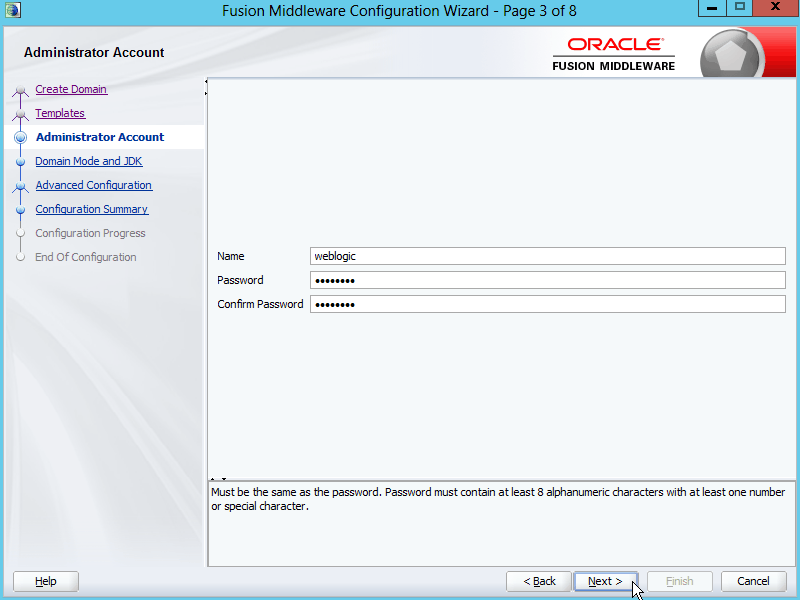Click the Advanced Configuration step node icon
Screen dimensions: 800x600
click(20, 186)
